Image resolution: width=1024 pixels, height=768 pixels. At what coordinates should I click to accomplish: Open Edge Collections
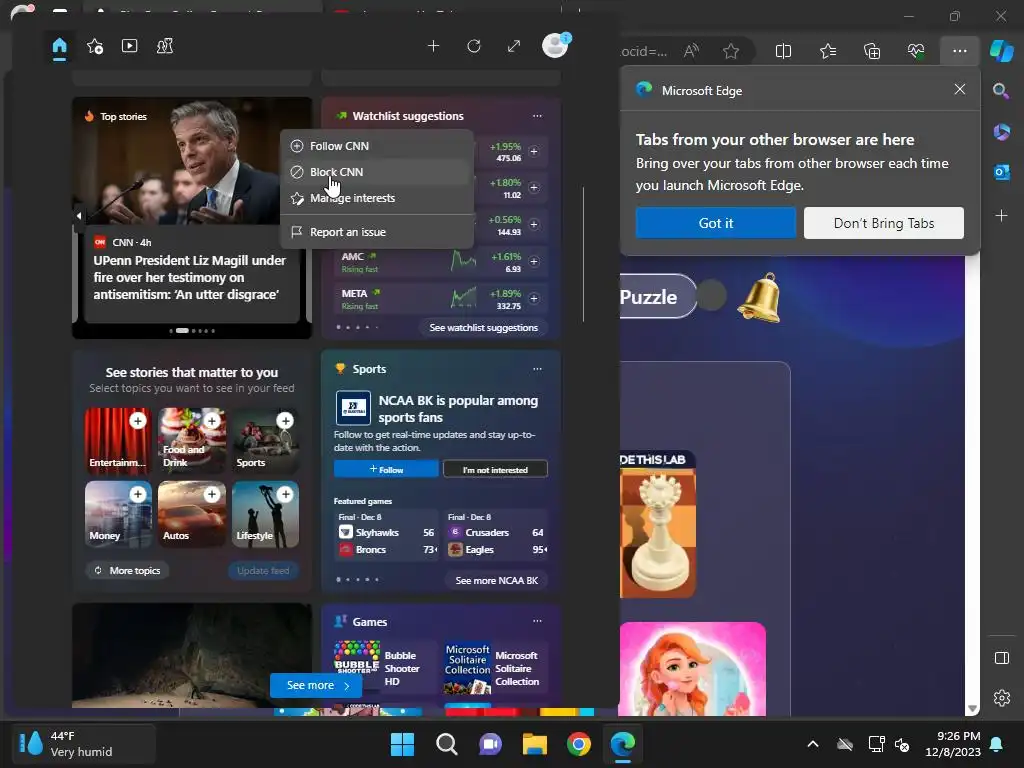pyautogui.click(x=872, y=51)
